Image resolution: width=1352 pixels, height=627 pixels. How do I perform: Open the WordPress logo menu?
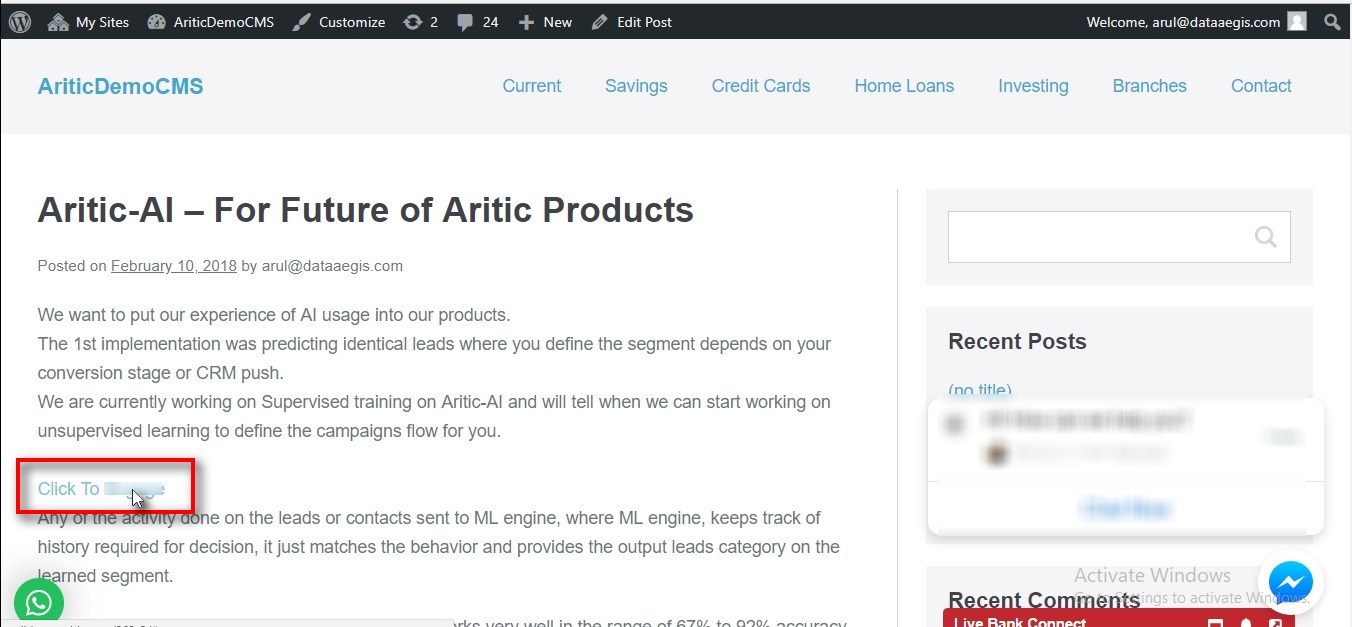[20, 21]
